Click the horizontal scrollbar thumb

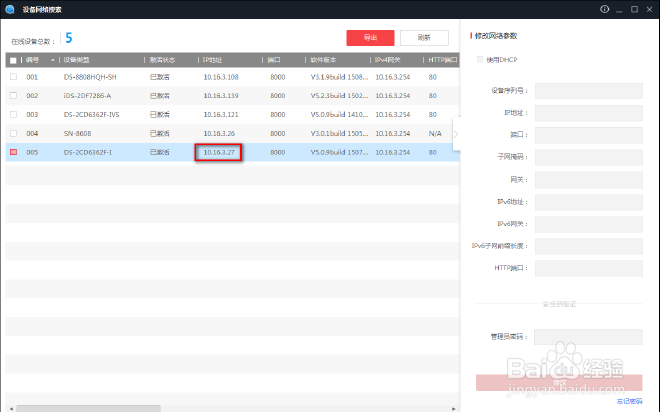89,409
